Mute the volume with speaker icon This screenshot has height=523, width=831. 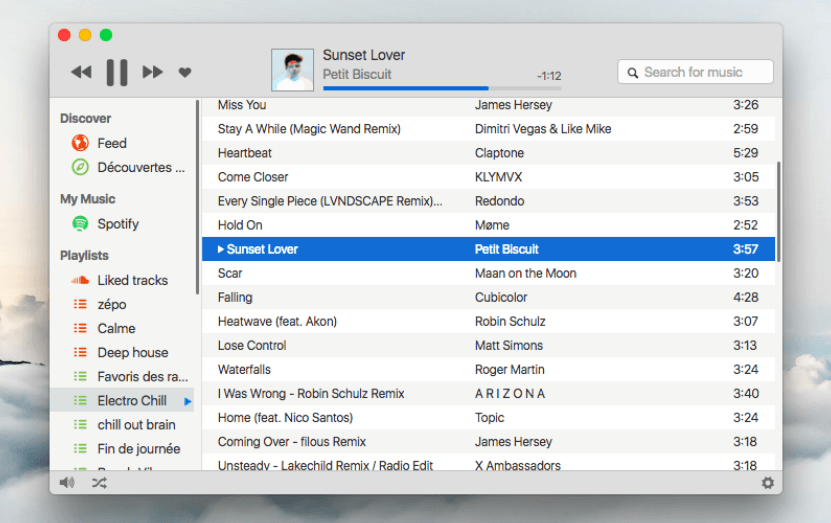tap(67, 483)
